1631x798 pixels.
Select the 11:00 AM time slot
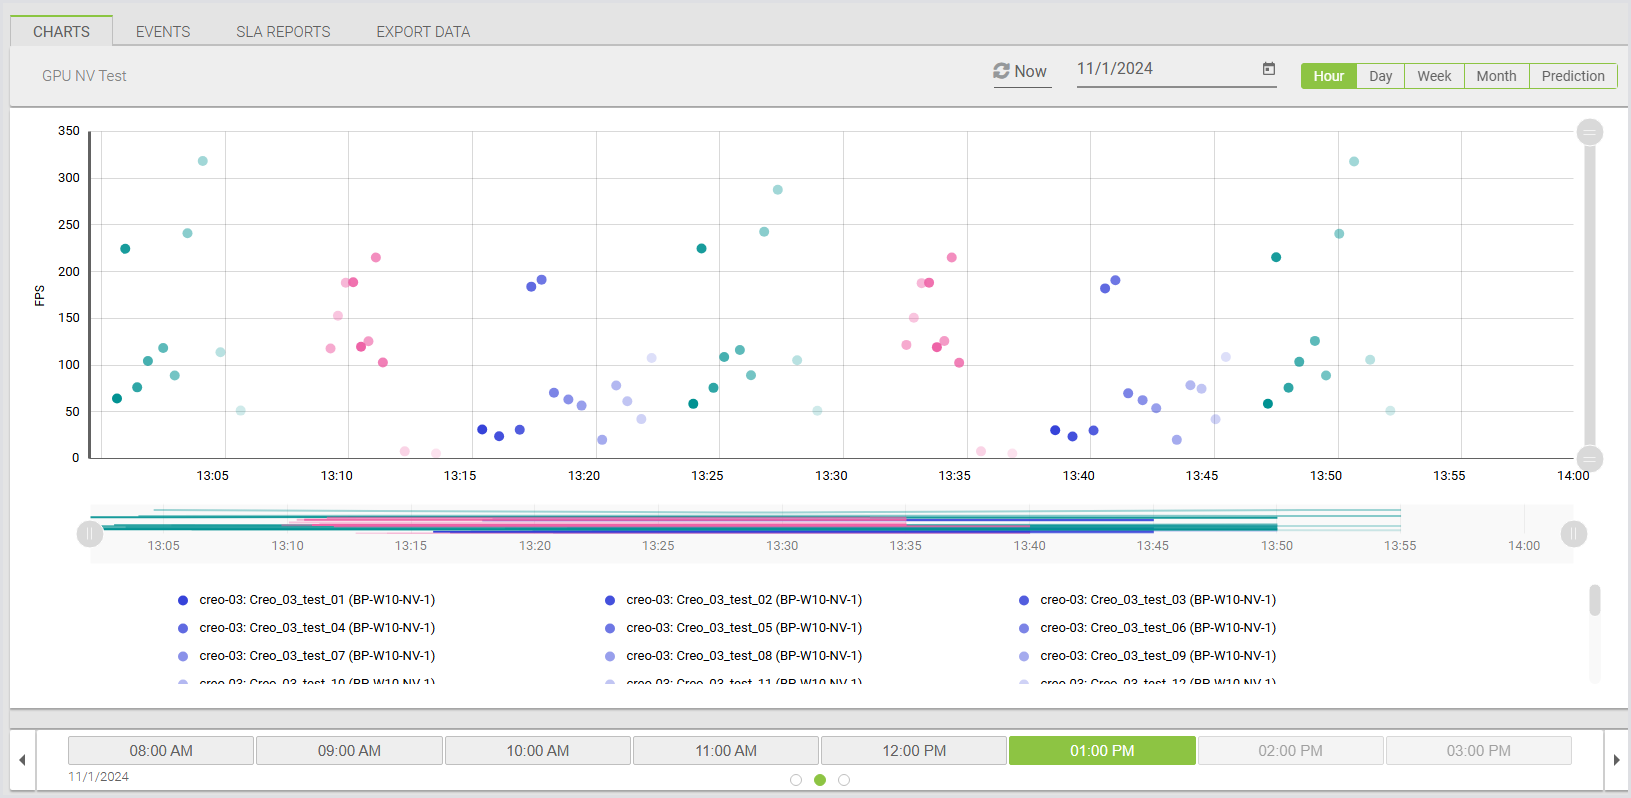point(726,751)
